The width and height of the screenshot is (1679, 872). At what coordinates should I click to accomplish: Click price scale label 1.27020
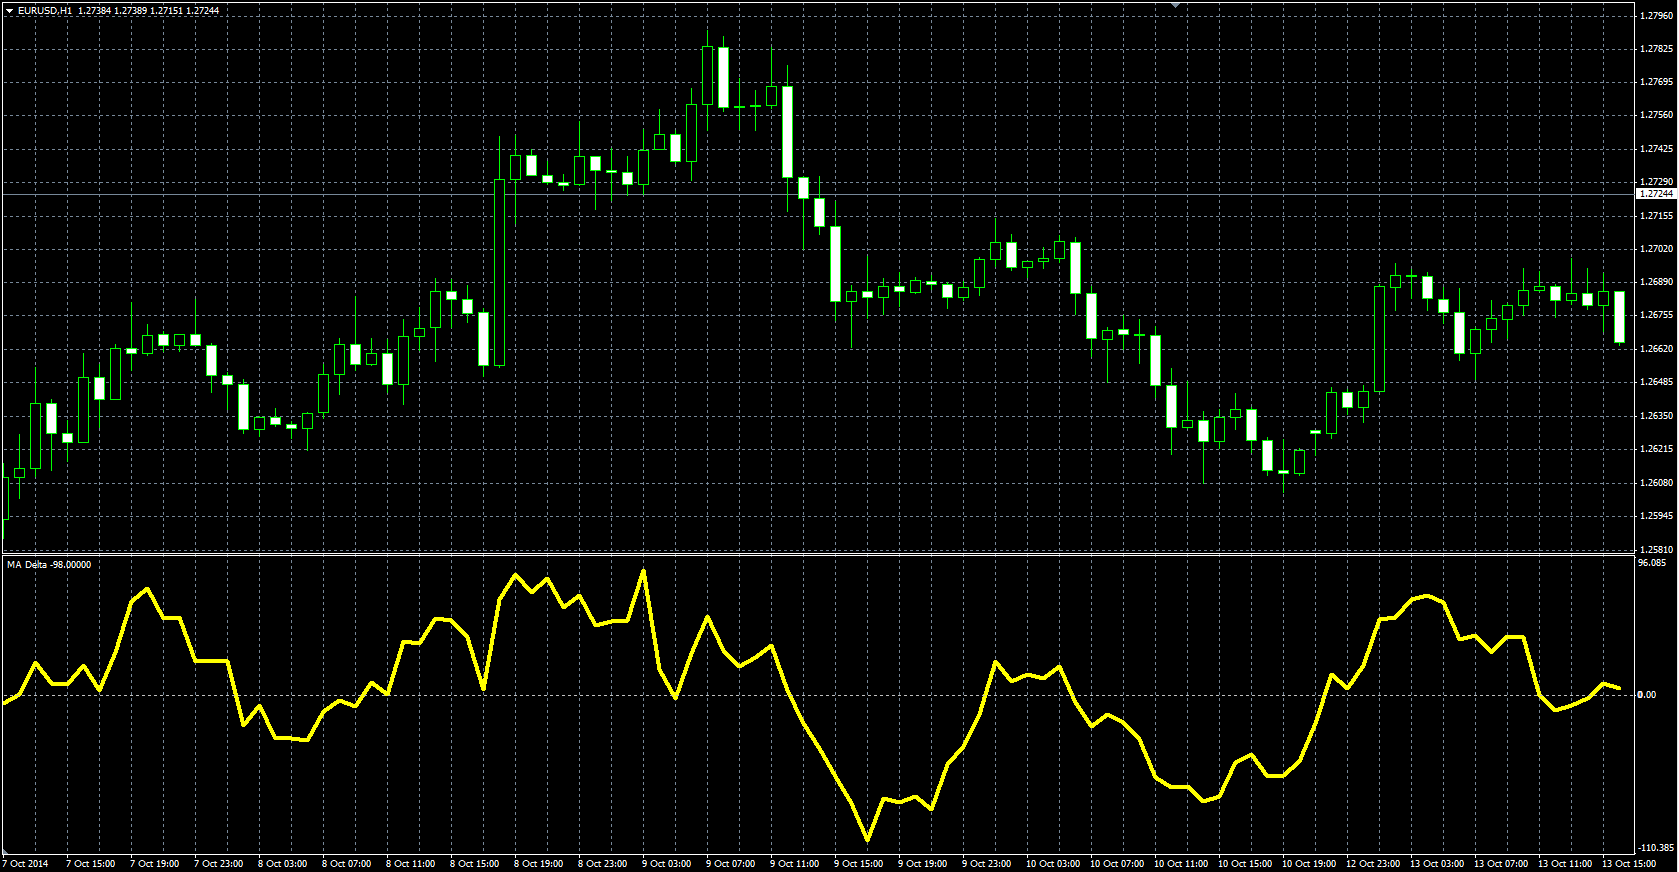[1657, 249]
